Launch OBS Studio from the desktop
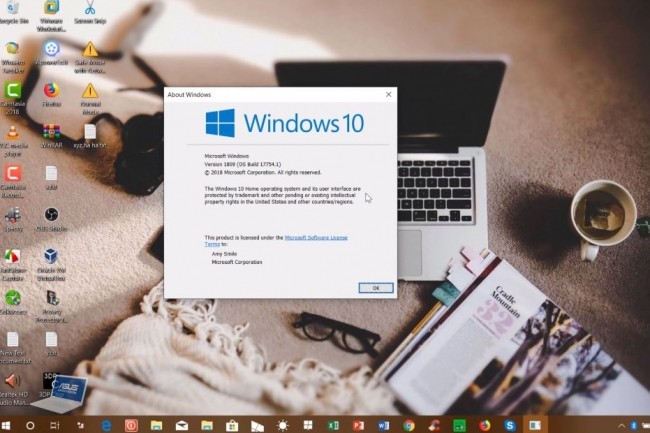Screen dimensions: 650x433 tap(51, 219)
